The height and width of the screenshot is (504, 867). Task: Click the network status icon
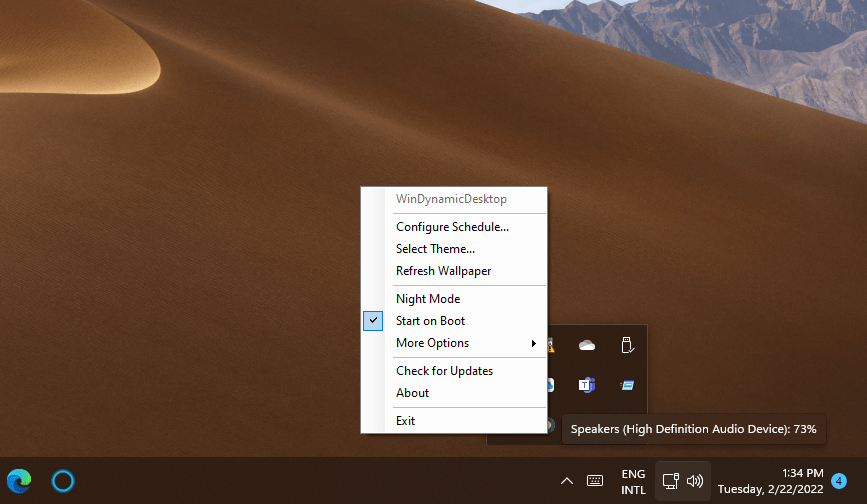pyautogui.click(x=670, y=481)
